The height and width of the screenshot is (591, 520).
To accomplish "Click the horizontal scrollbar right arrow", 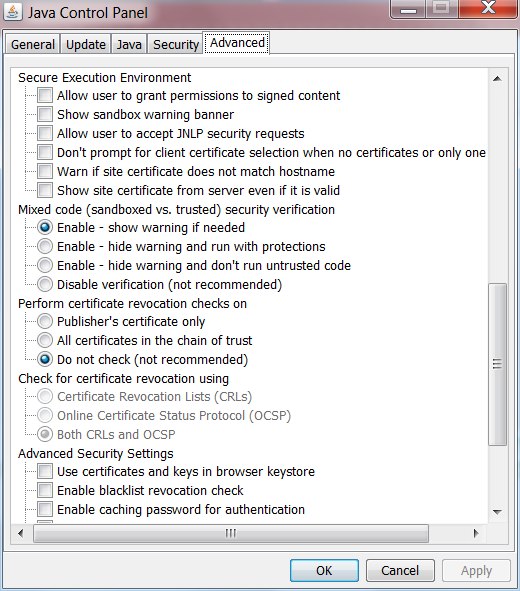I will click(476, 533).
